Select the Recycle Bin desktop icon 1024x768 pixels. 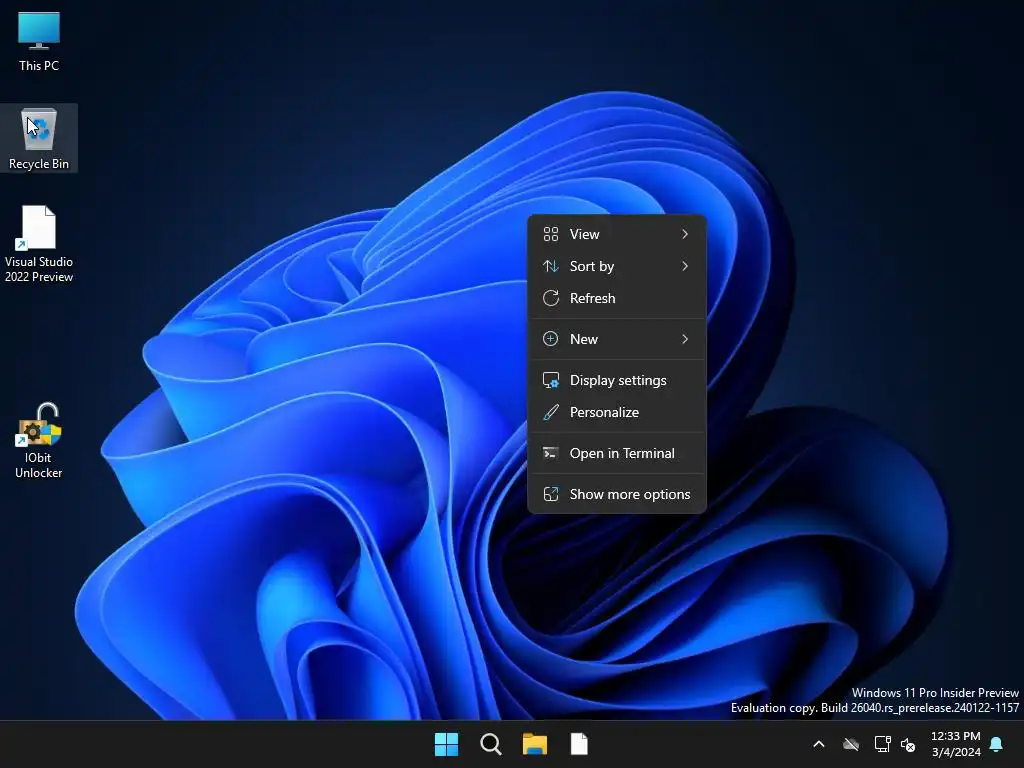coord(39,138)
